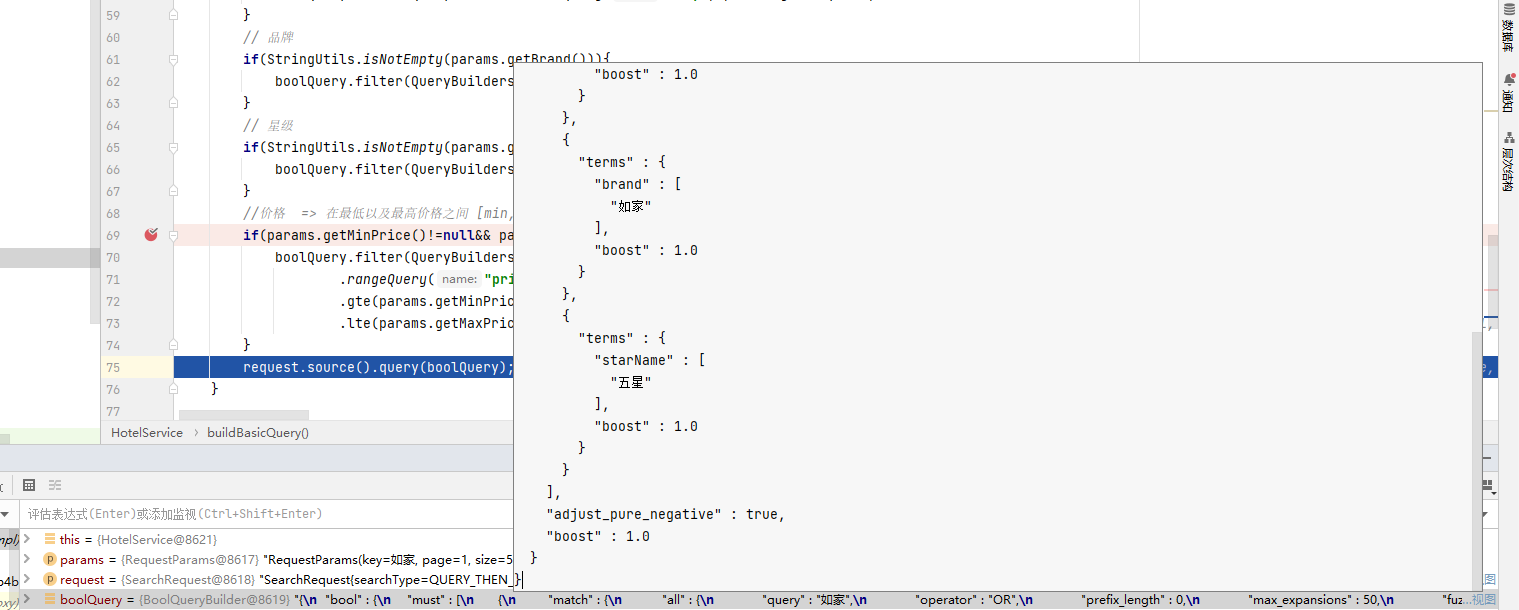Viewport: 1519px width, 610px height.
Task: Open the 层次结构 (Hierarchy) tool window
Action: 1508,161
